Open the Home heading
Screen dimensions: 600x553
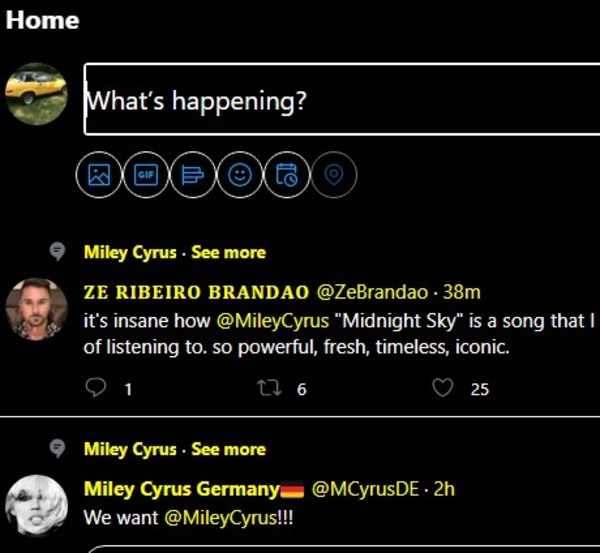42,20
